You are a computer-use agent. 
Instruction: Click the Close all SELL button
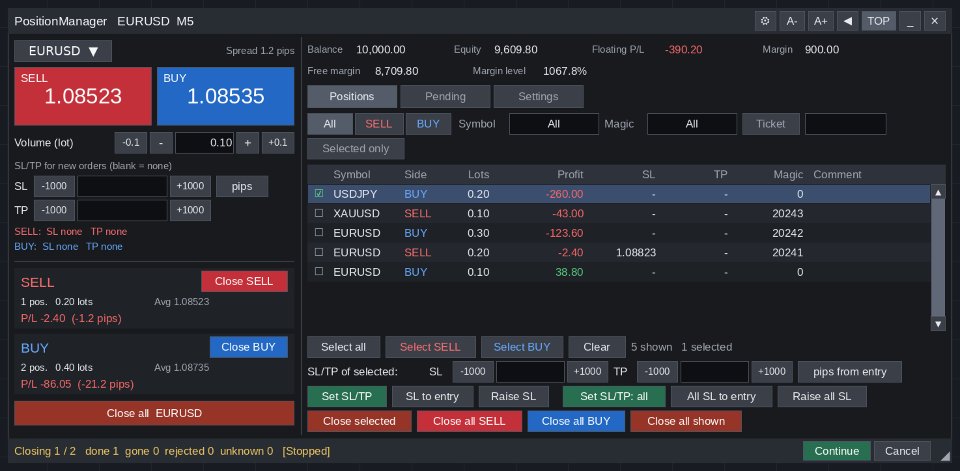(x=470, y=421)
